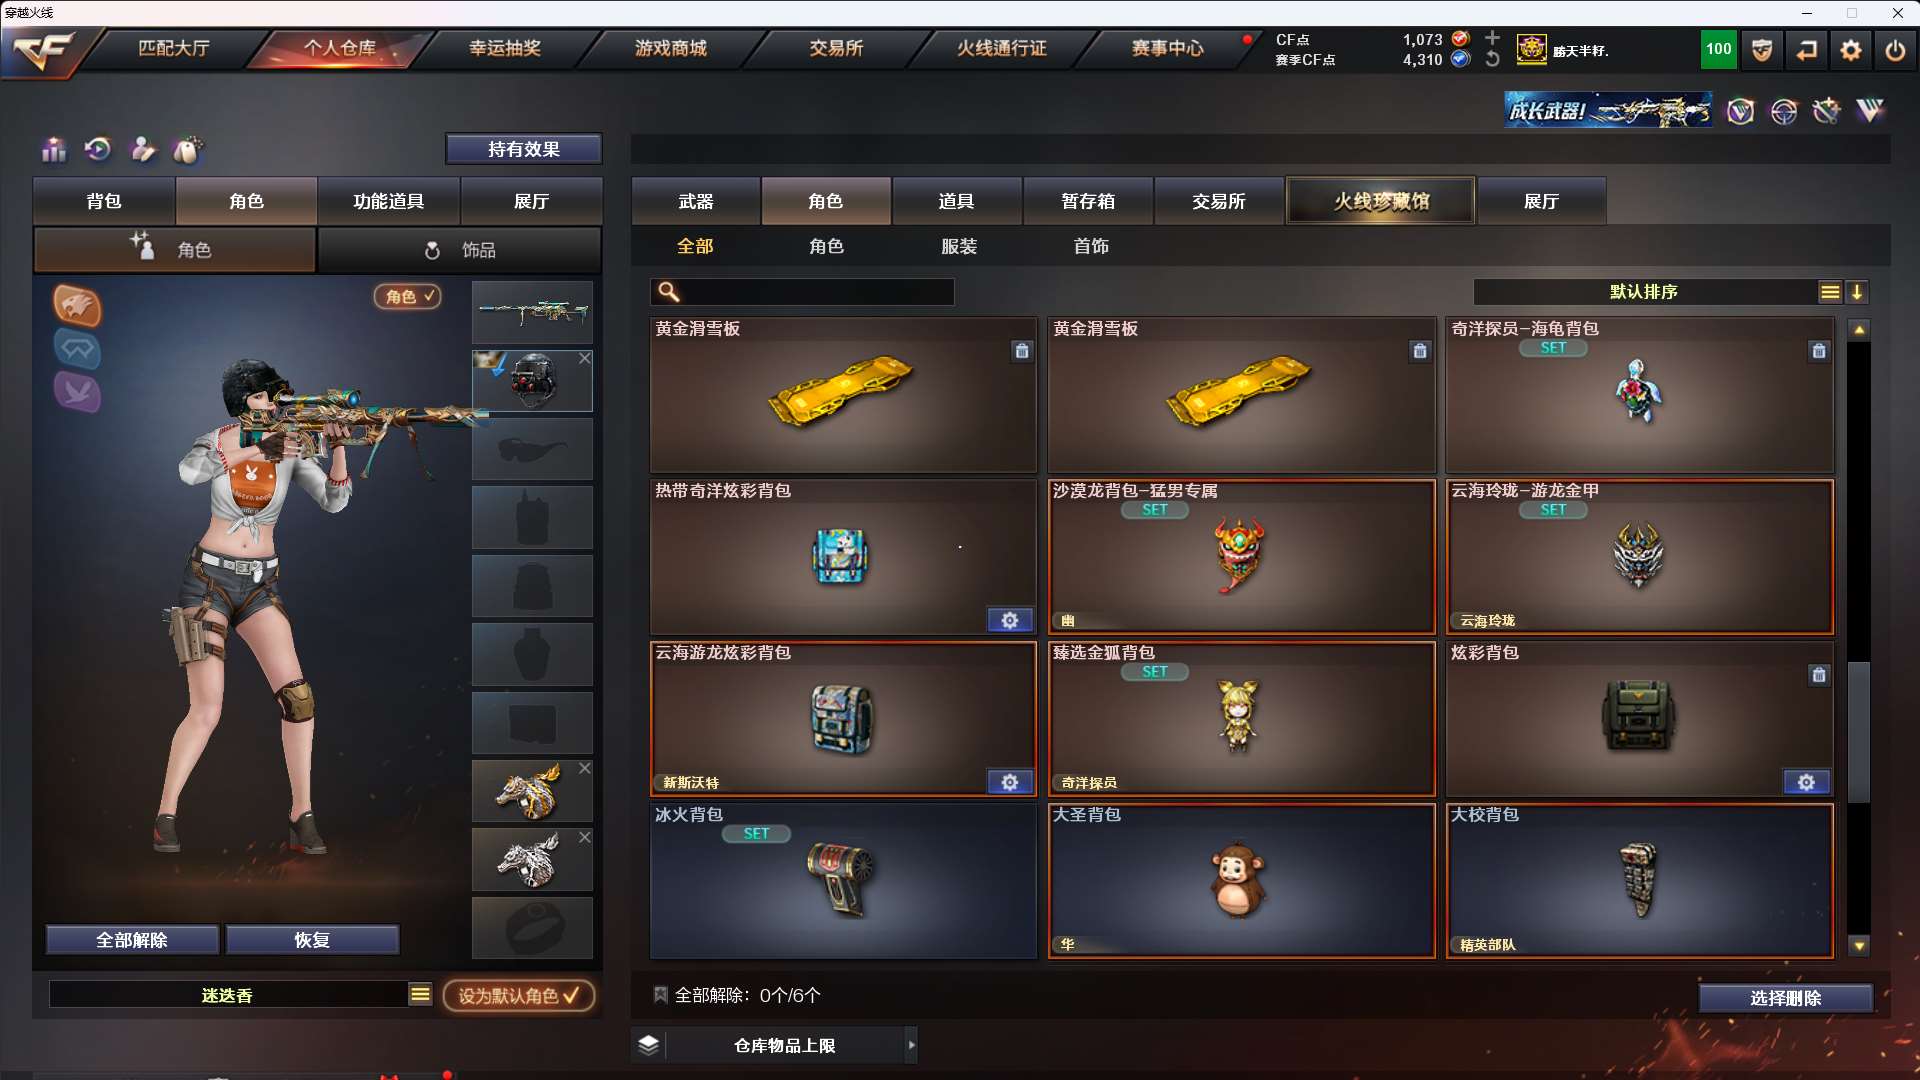Select the 服装 sub-category tab
The height and width of the screenshot is (1080, 1920).
[959, 246]
